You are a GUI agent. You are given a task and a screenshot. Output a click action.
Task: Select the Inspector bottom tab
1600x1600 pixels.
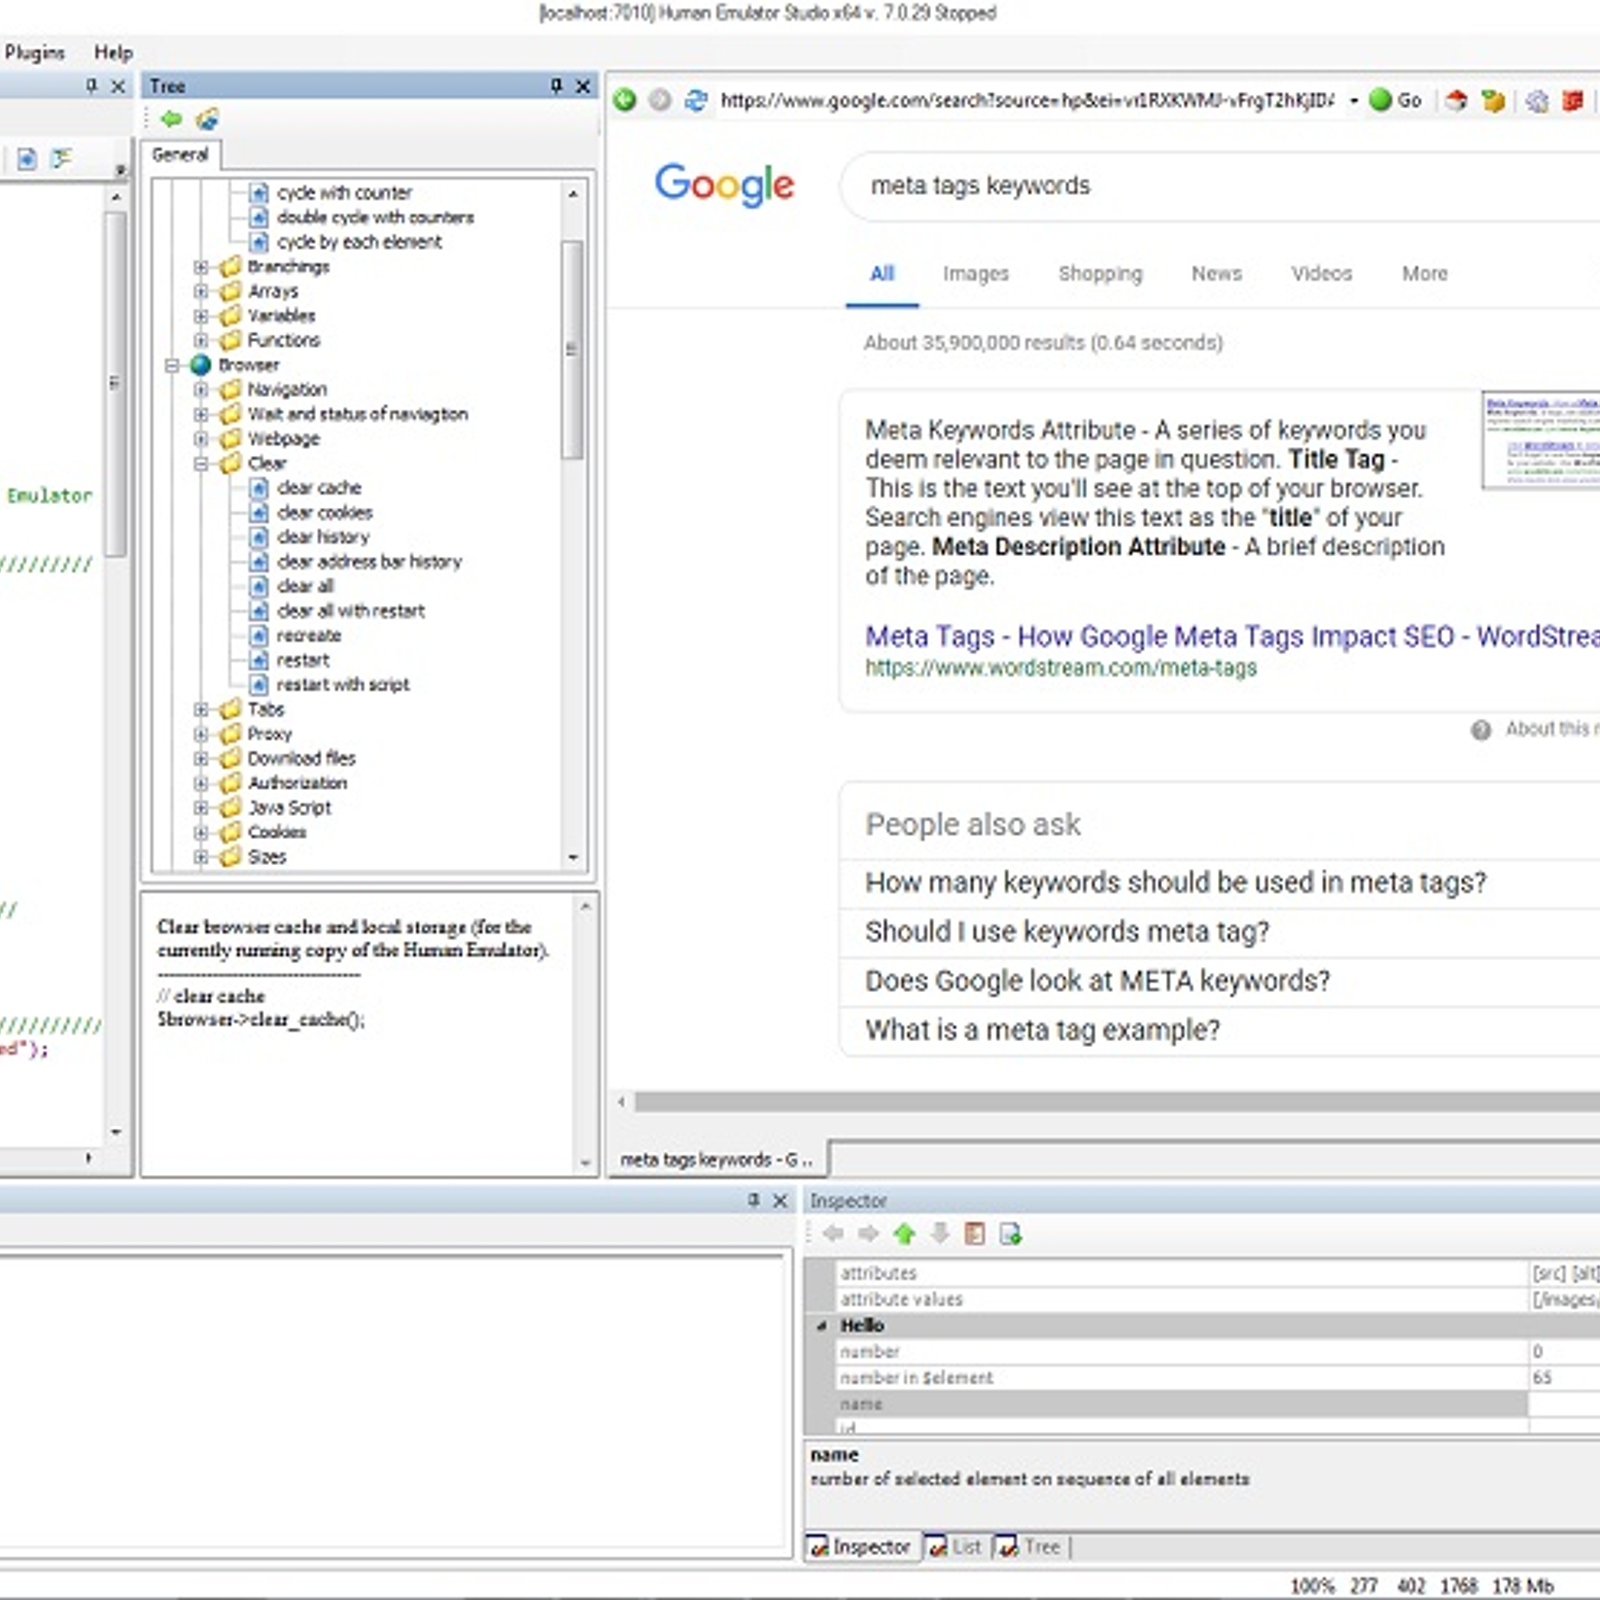point(860,1546)
